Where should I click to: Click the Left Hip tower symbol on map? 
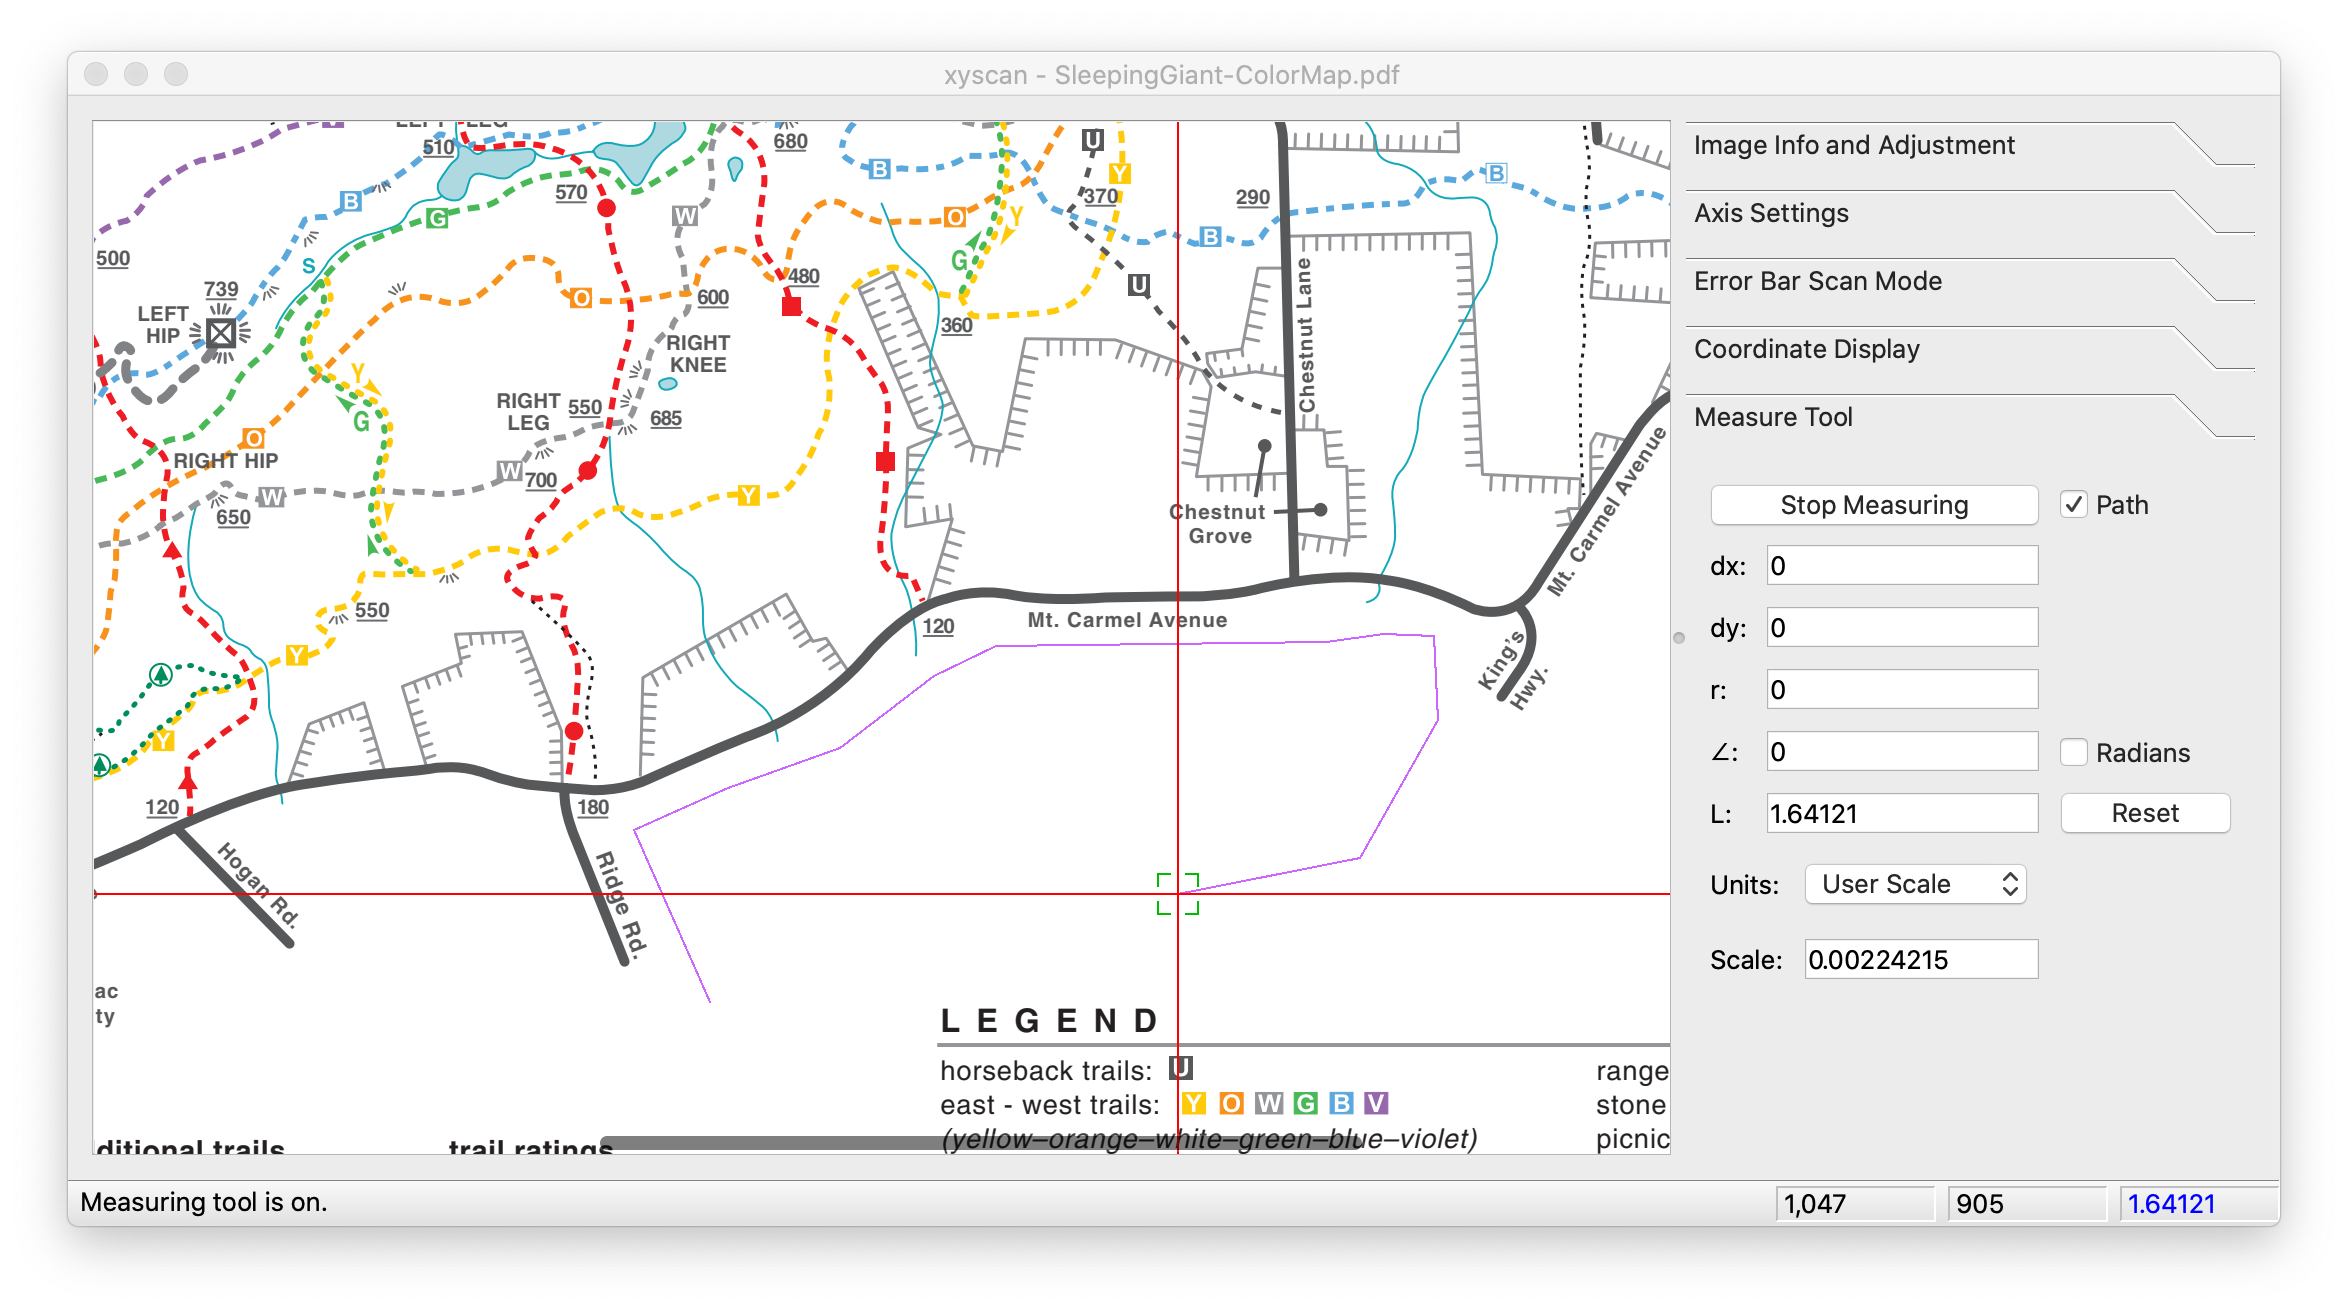tap(221, 332)
